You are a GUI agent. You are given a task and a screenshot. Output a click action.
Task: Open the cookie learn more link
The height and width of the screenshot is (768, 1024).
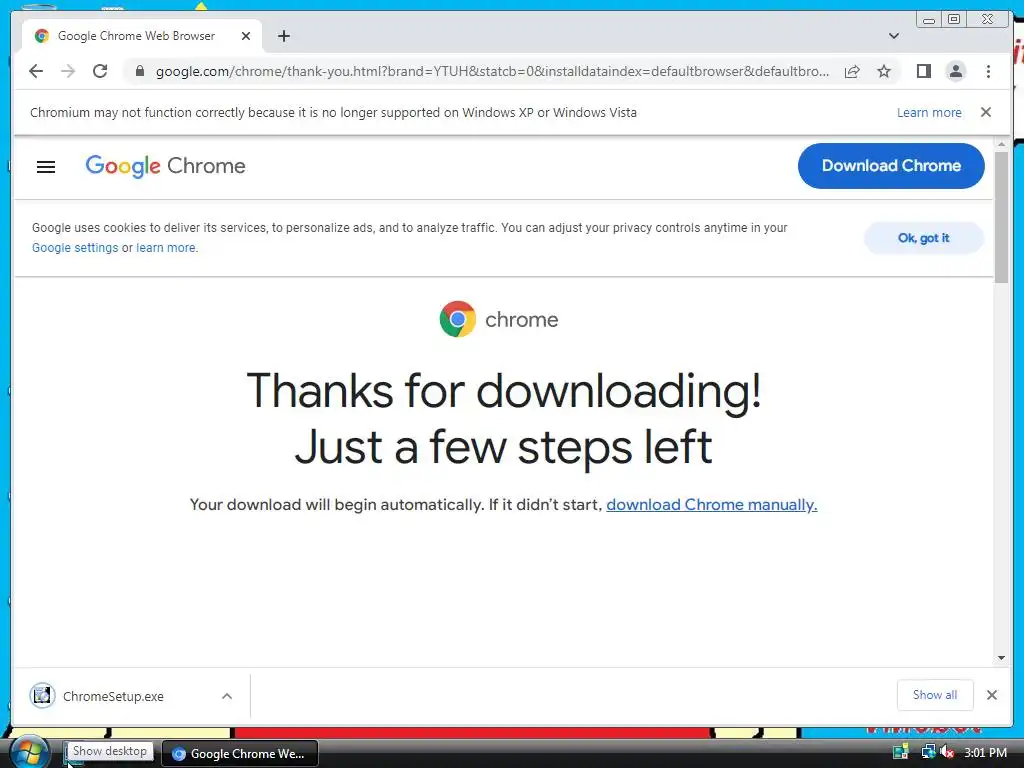[165, 248]
